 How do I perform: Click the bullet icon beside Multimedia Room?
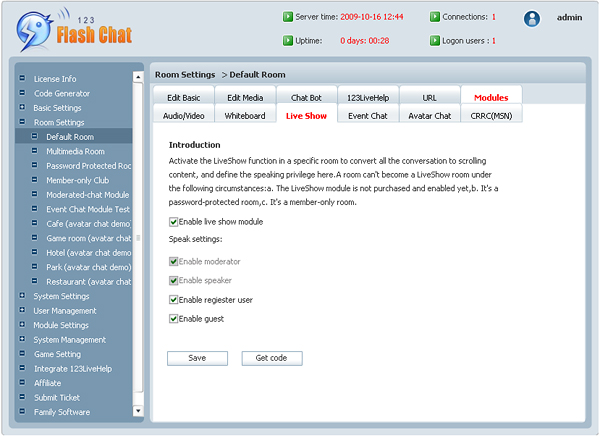click(x=34, y=150)
